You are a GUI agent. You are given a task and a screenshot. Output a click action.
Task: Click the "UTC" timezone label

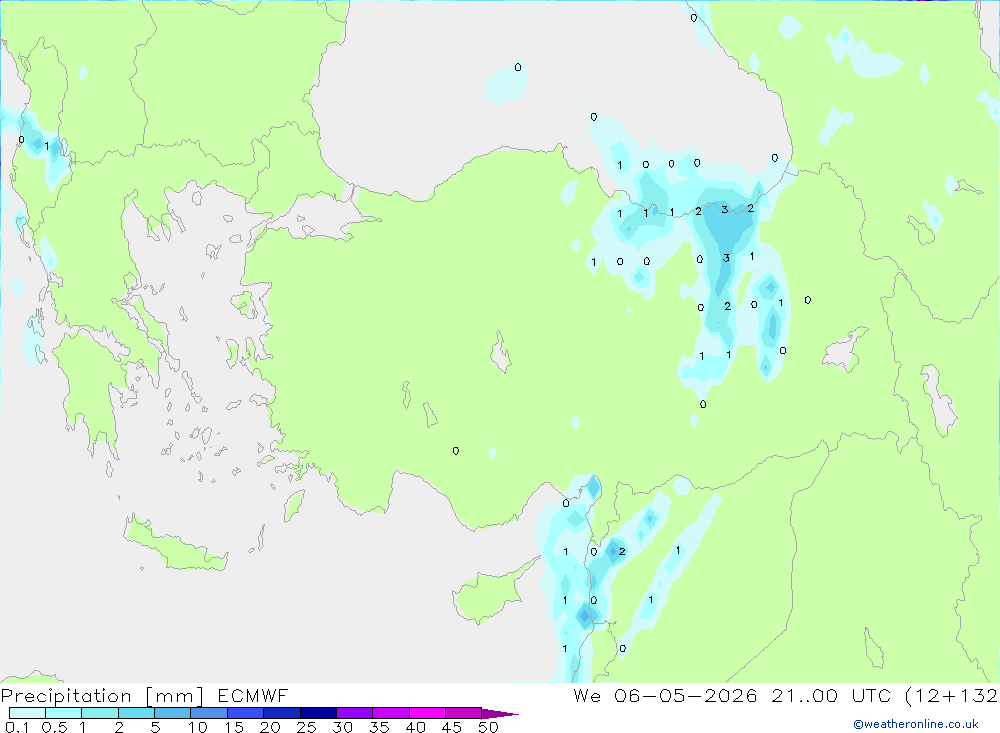[x=871, y=696]
